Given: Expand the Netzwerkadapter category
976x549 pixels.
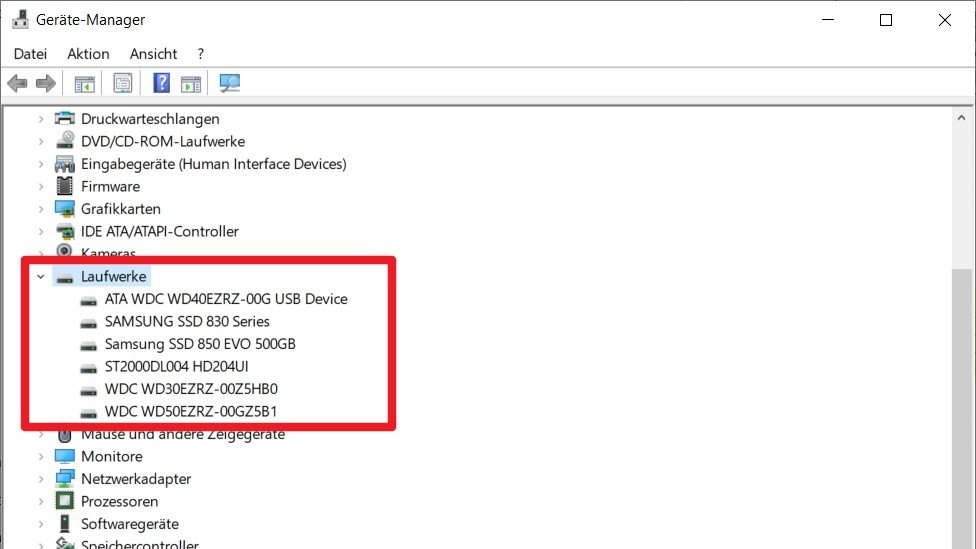Looking at the screenshot, I should 41,479.
